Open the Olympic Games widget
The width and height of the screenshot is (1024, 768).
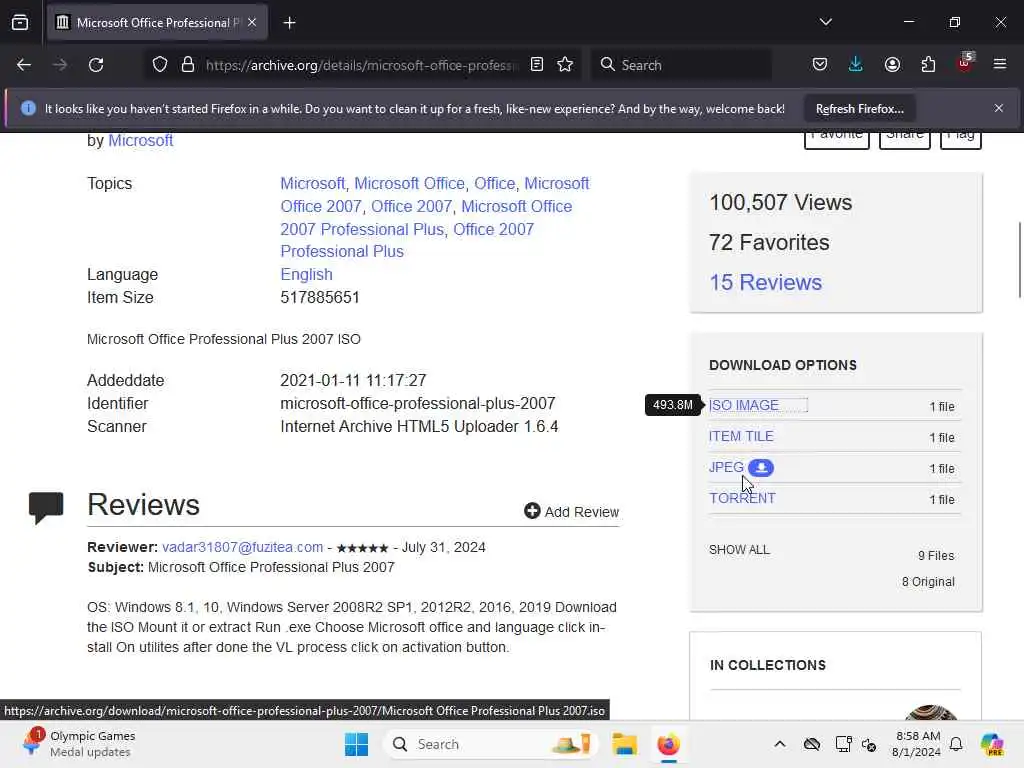pyautogui.click(x=78, y=744)
